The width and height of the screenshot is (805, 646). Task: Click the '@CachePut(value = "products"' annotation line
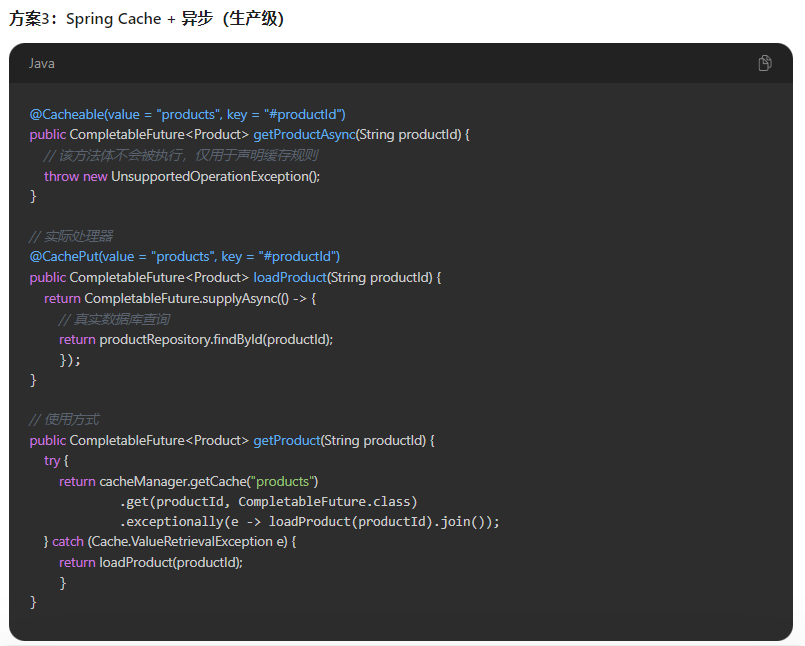pos(185,257)
